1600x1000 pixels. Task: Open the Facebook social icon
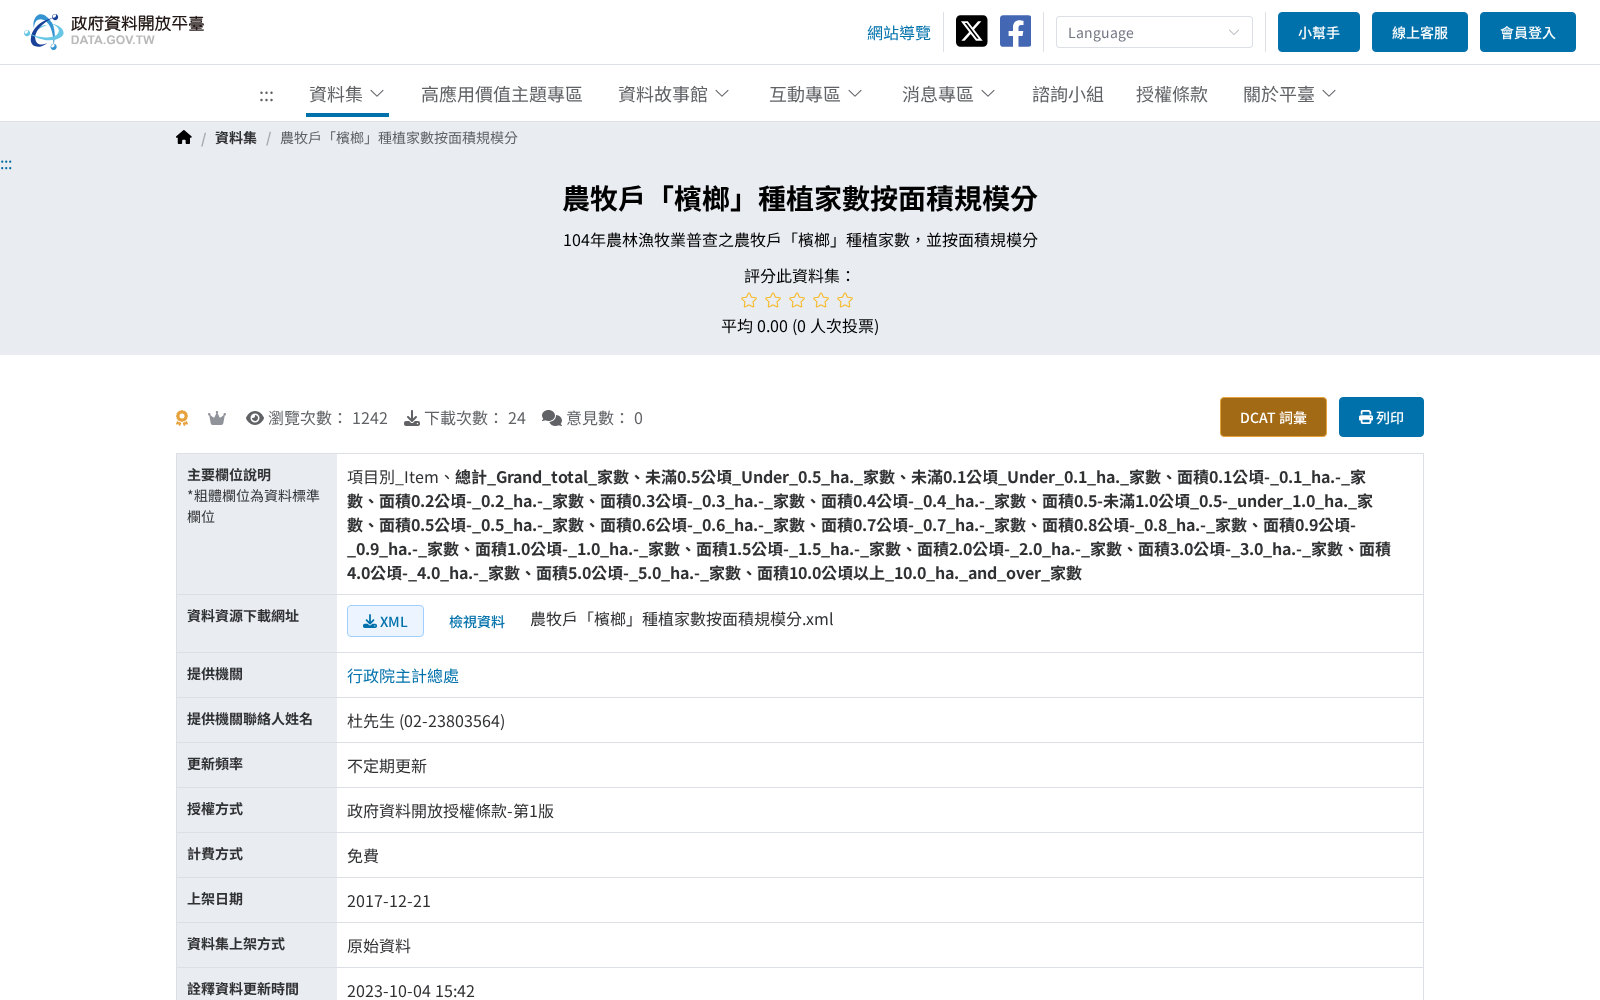pos(1015,31)
